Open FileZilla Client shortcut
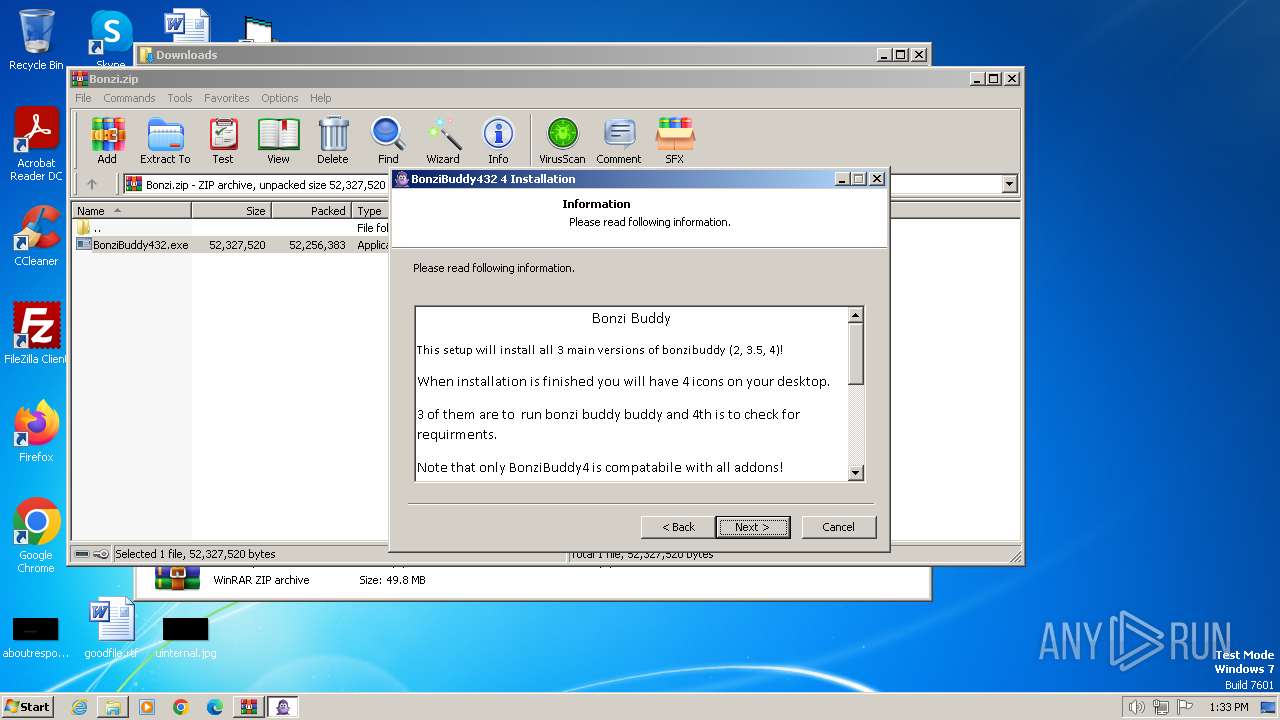This screenshot has width=1280, height=720. [36, 333]
